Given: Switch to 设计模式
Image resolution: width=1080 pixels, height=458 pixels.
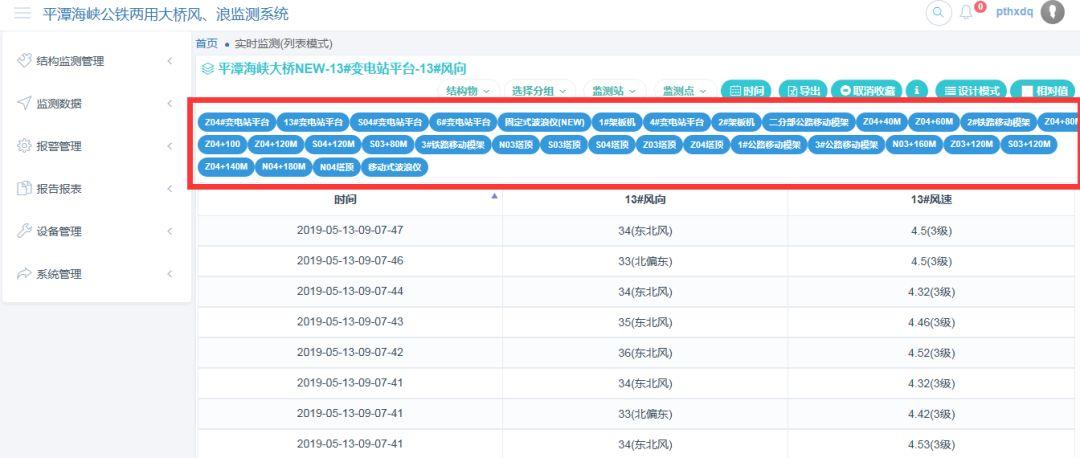Looking at the screenshot, I should point(971,90).
